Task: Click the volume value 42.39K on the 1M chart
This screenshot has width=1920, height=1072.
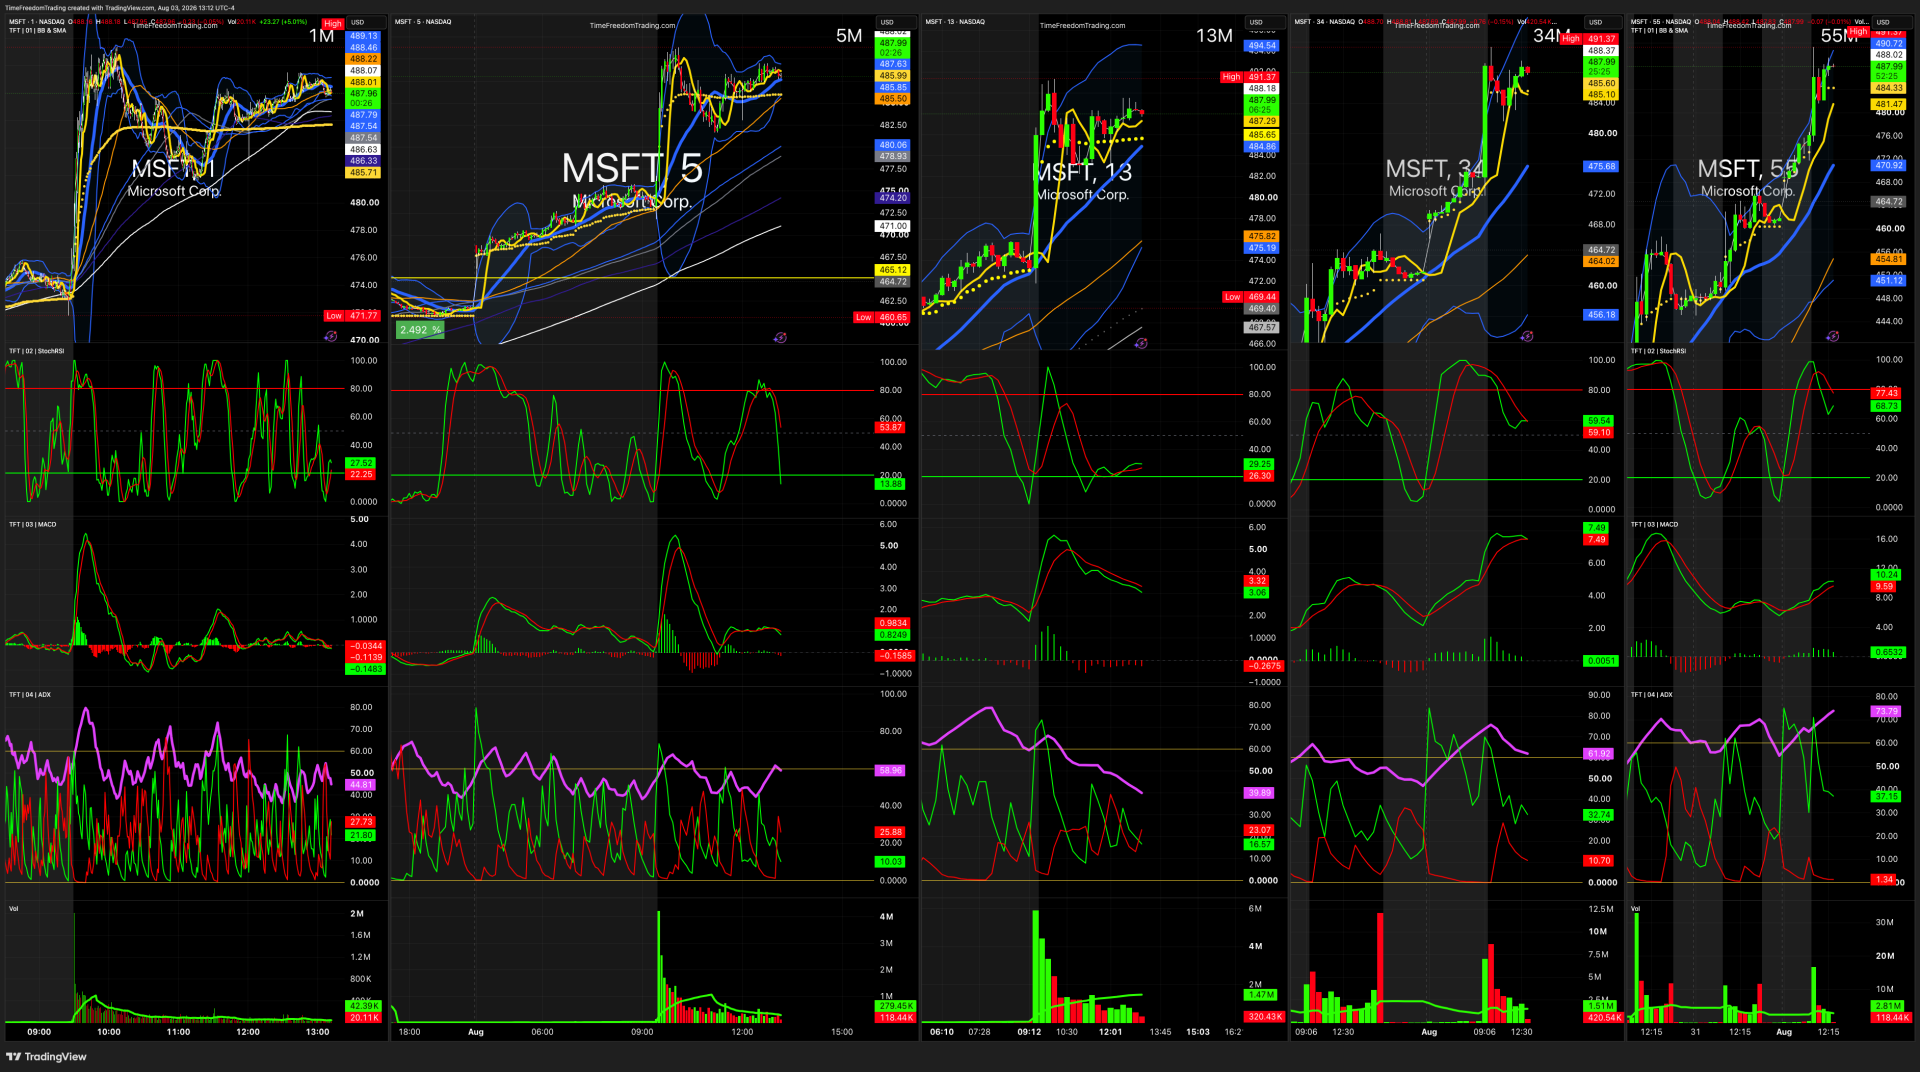Action: click(364, 1006)
